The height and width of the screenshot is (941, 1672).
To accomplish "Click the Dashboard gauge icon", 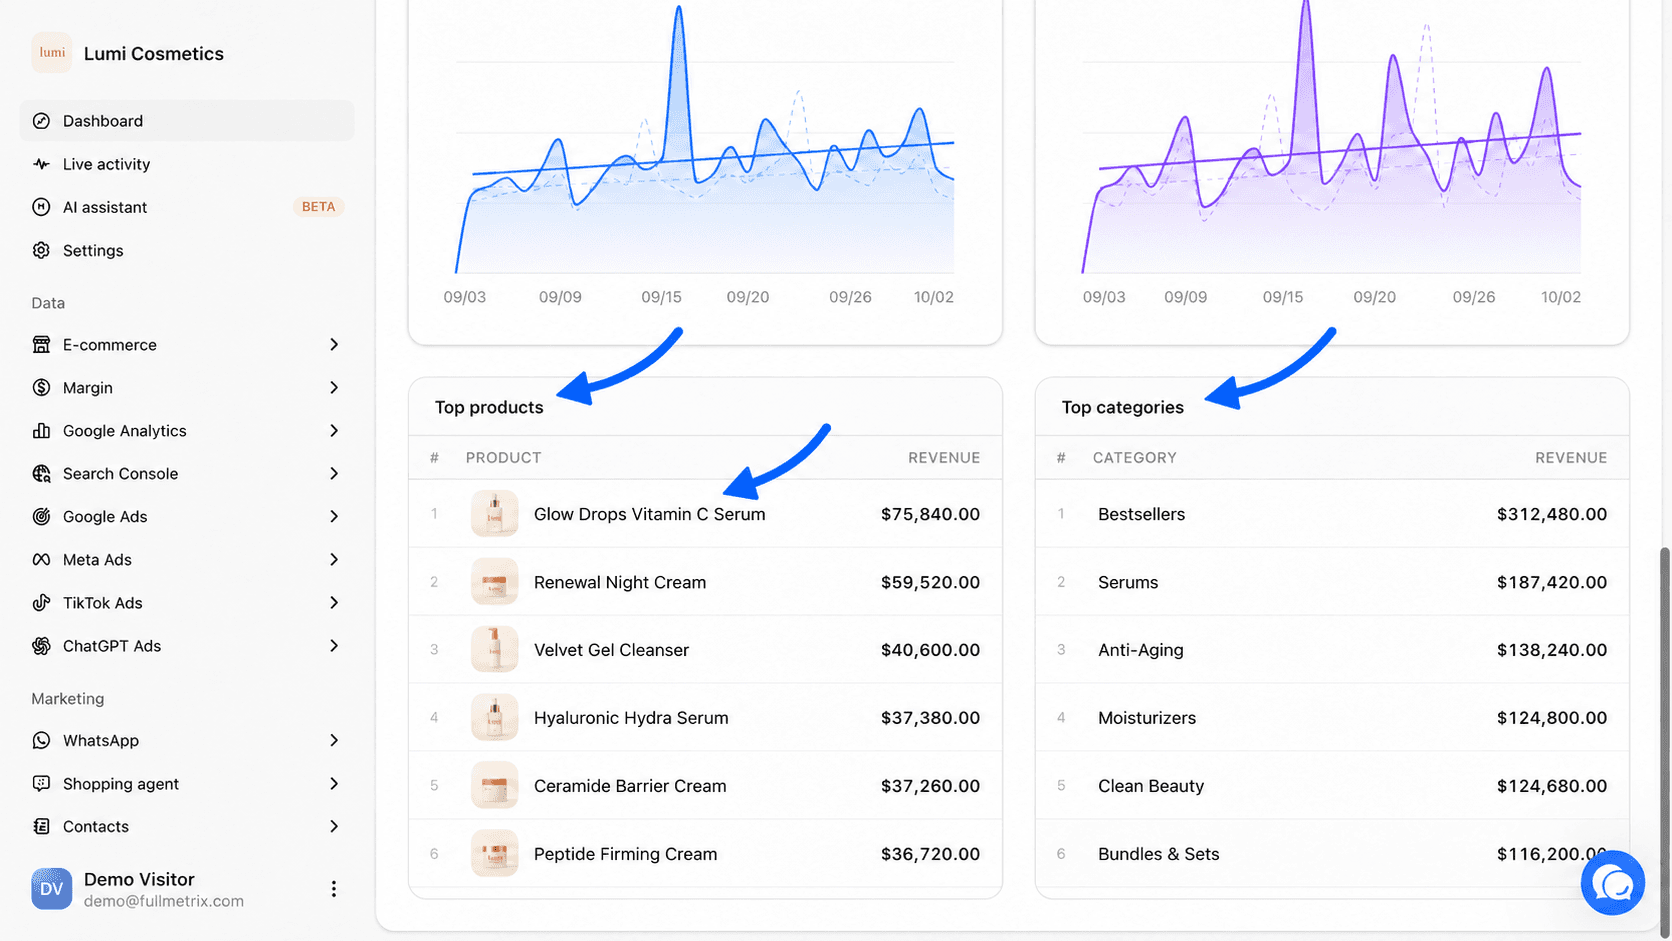I will pyautogui.click(x=41, y=121).
